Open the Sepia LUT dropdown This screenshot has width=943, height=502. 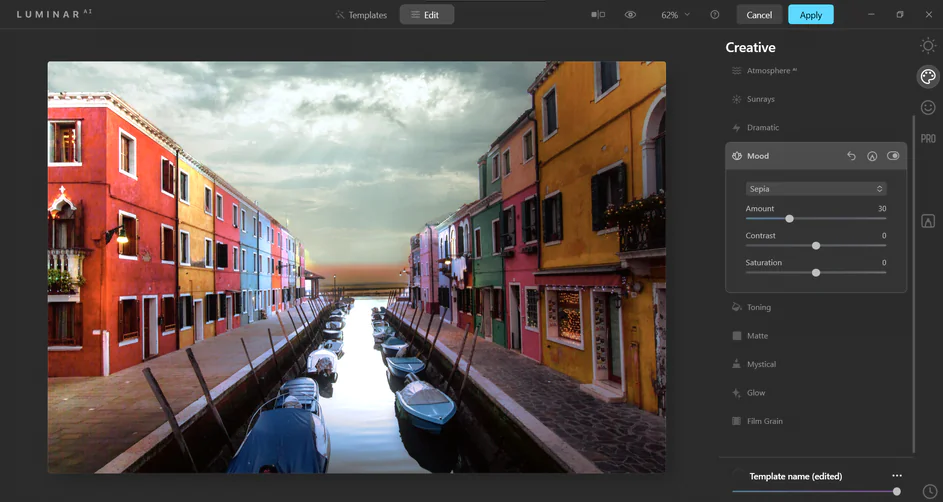(815, 189)
